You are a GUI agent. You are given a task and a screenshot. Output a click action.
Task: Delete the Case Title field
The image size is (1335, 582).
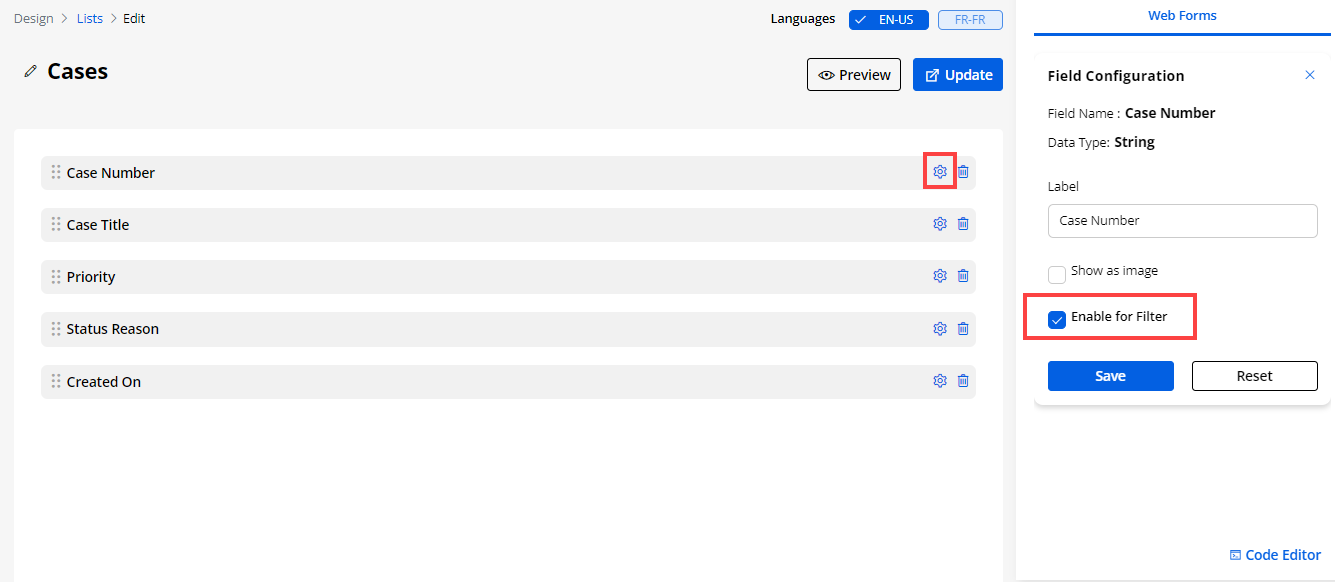(963, 224)
